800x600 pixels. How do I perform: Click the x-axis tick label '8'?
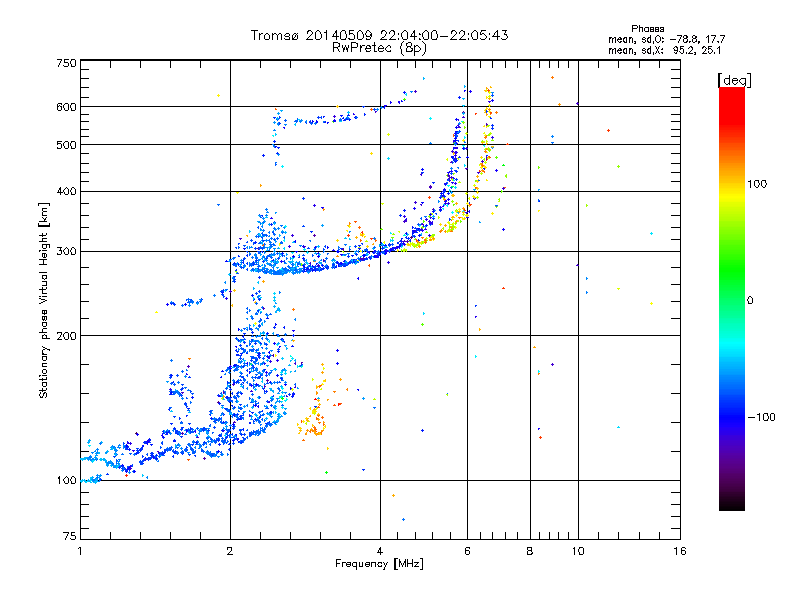(x=530, y=551)
